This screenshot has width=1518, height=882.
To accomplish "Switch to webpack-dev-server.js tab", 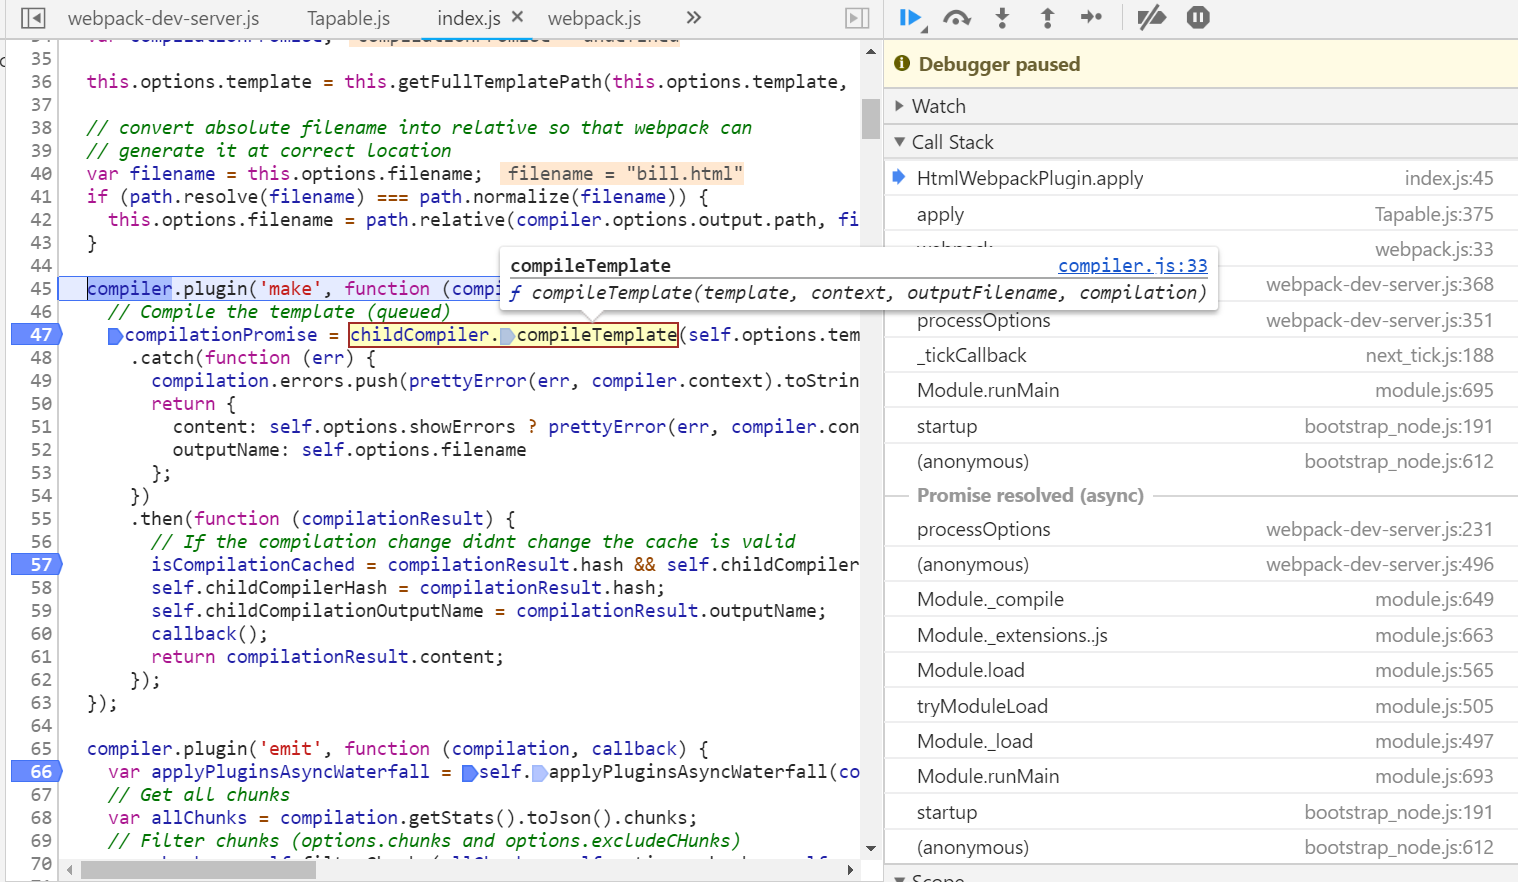I will pyautogui.click(x=163, y=19).
